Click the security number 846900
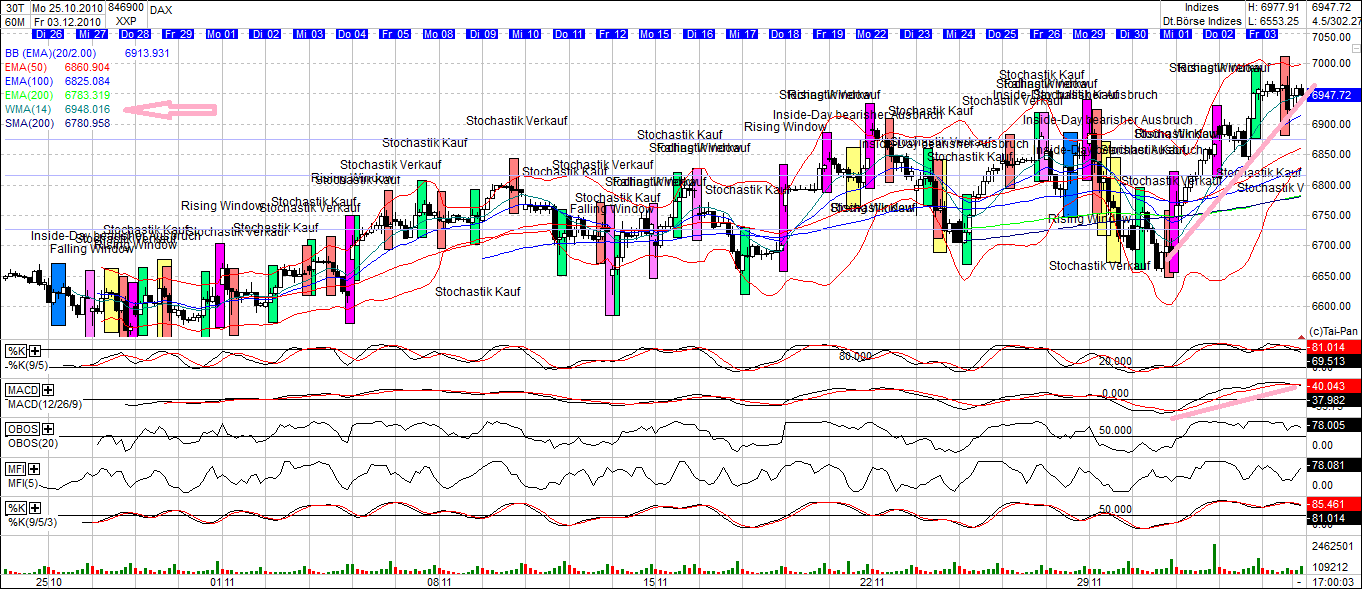Image resolution: width=1362 pixels, height=589 pixels. (128, 7)
